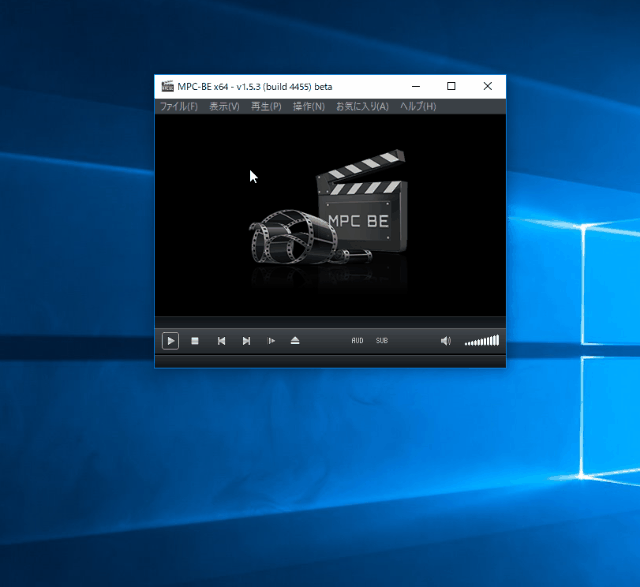Skip to the previous file

221,340
